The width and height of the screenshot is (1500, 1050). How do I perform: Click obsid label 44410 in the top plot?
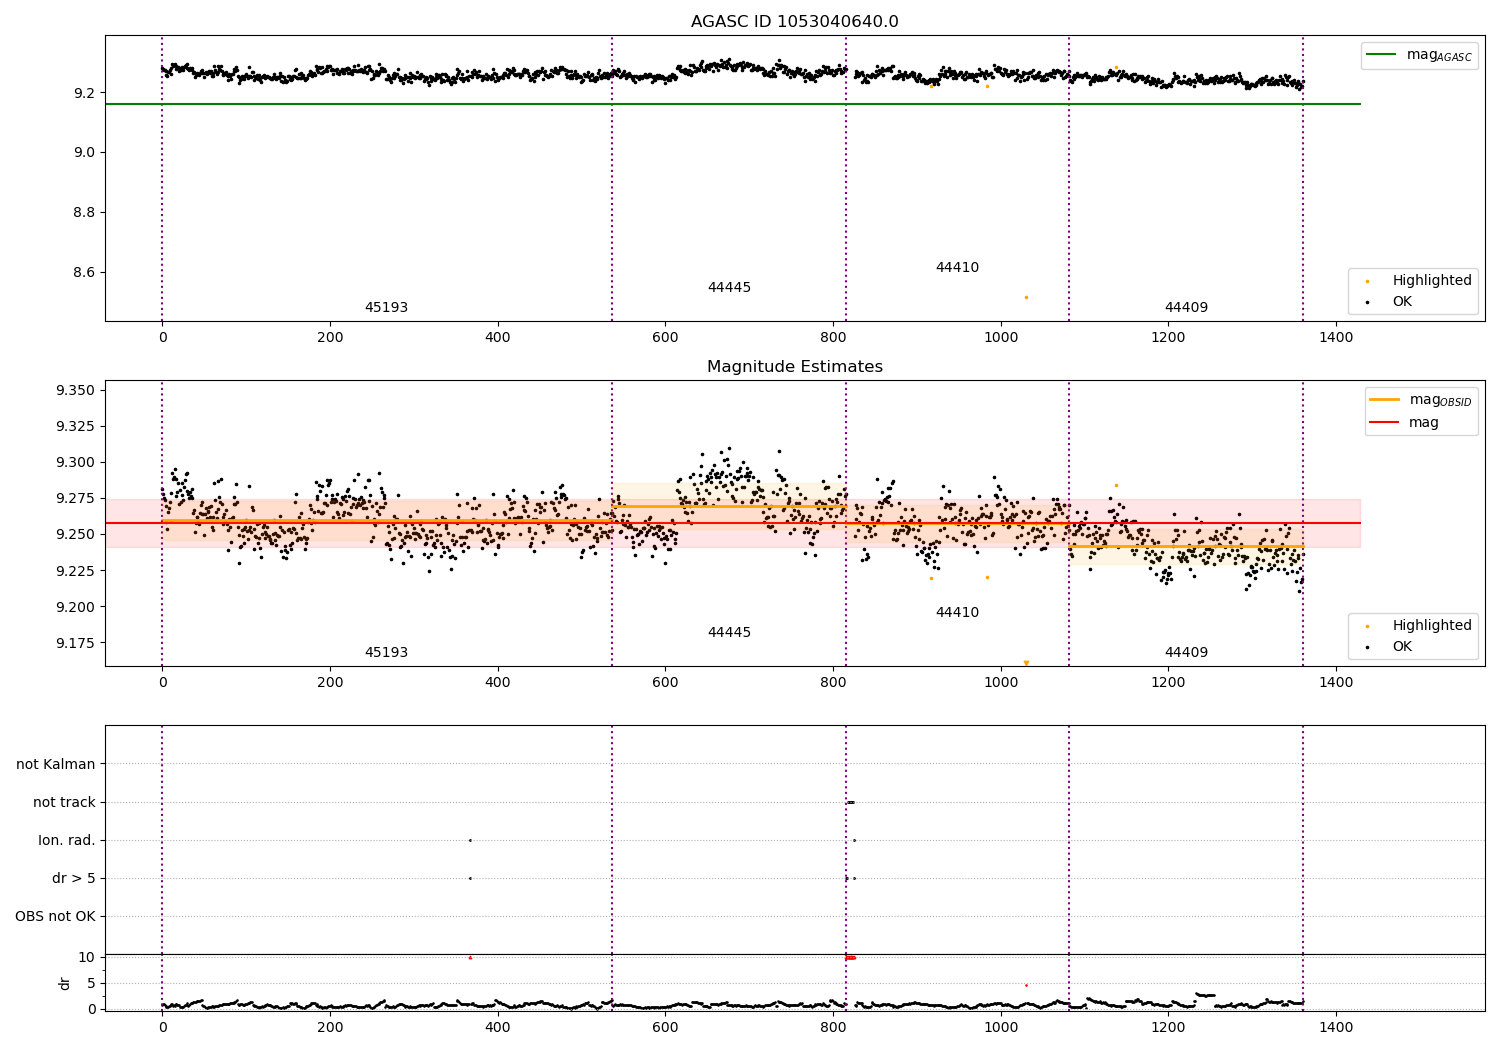[x=957, y=268]
